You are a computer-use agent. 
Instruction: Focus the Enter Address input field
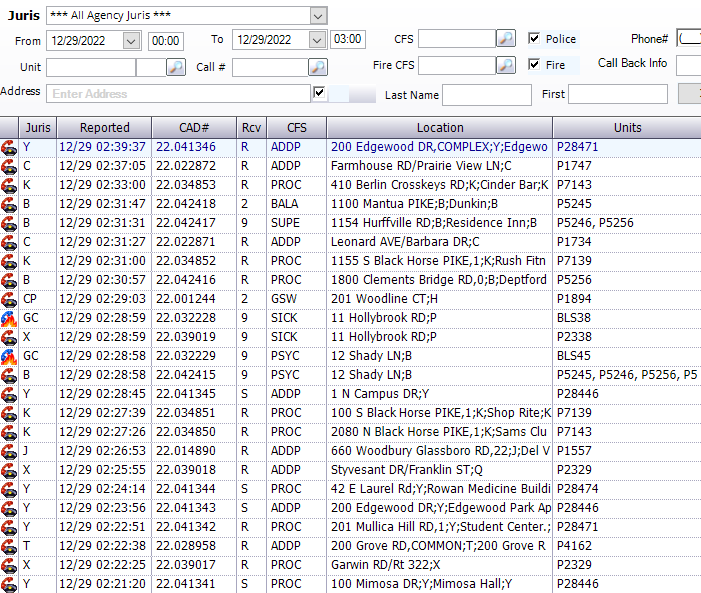tap(178, 94)
